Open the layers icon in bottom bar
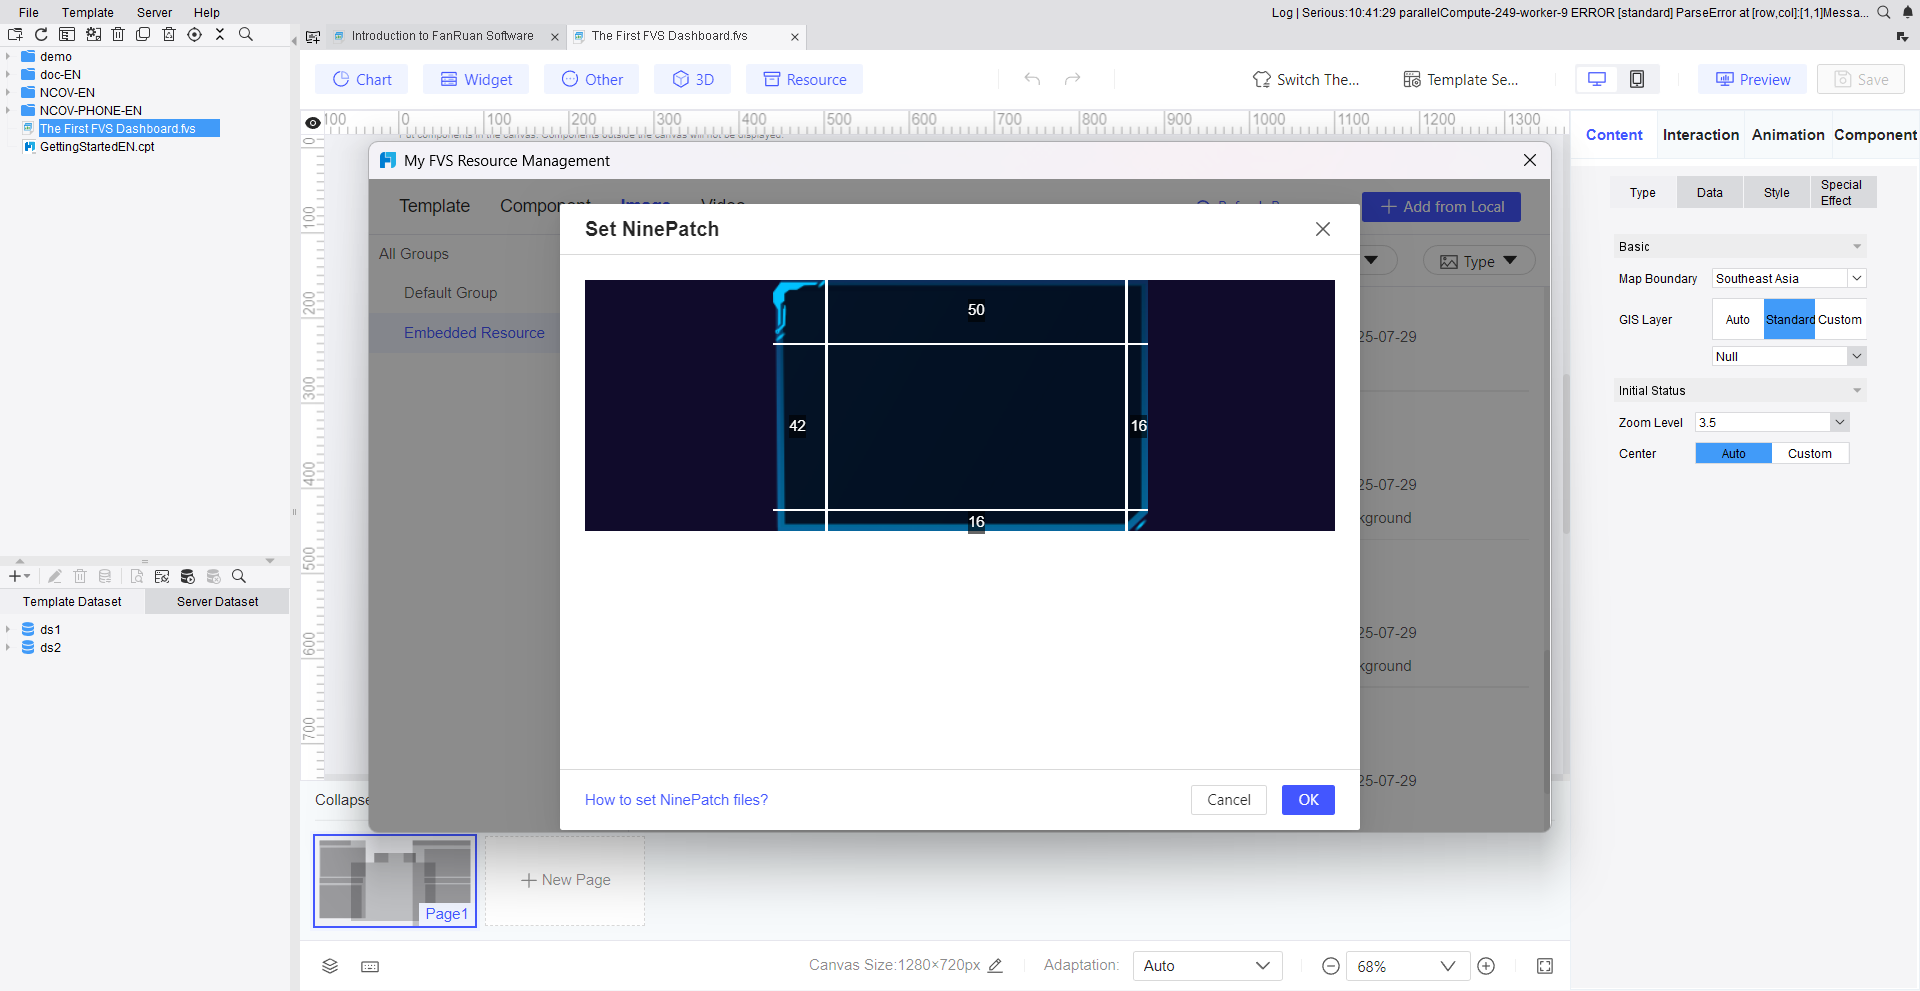The width and height of the screenshot is (1920, 991). [330, 966]
